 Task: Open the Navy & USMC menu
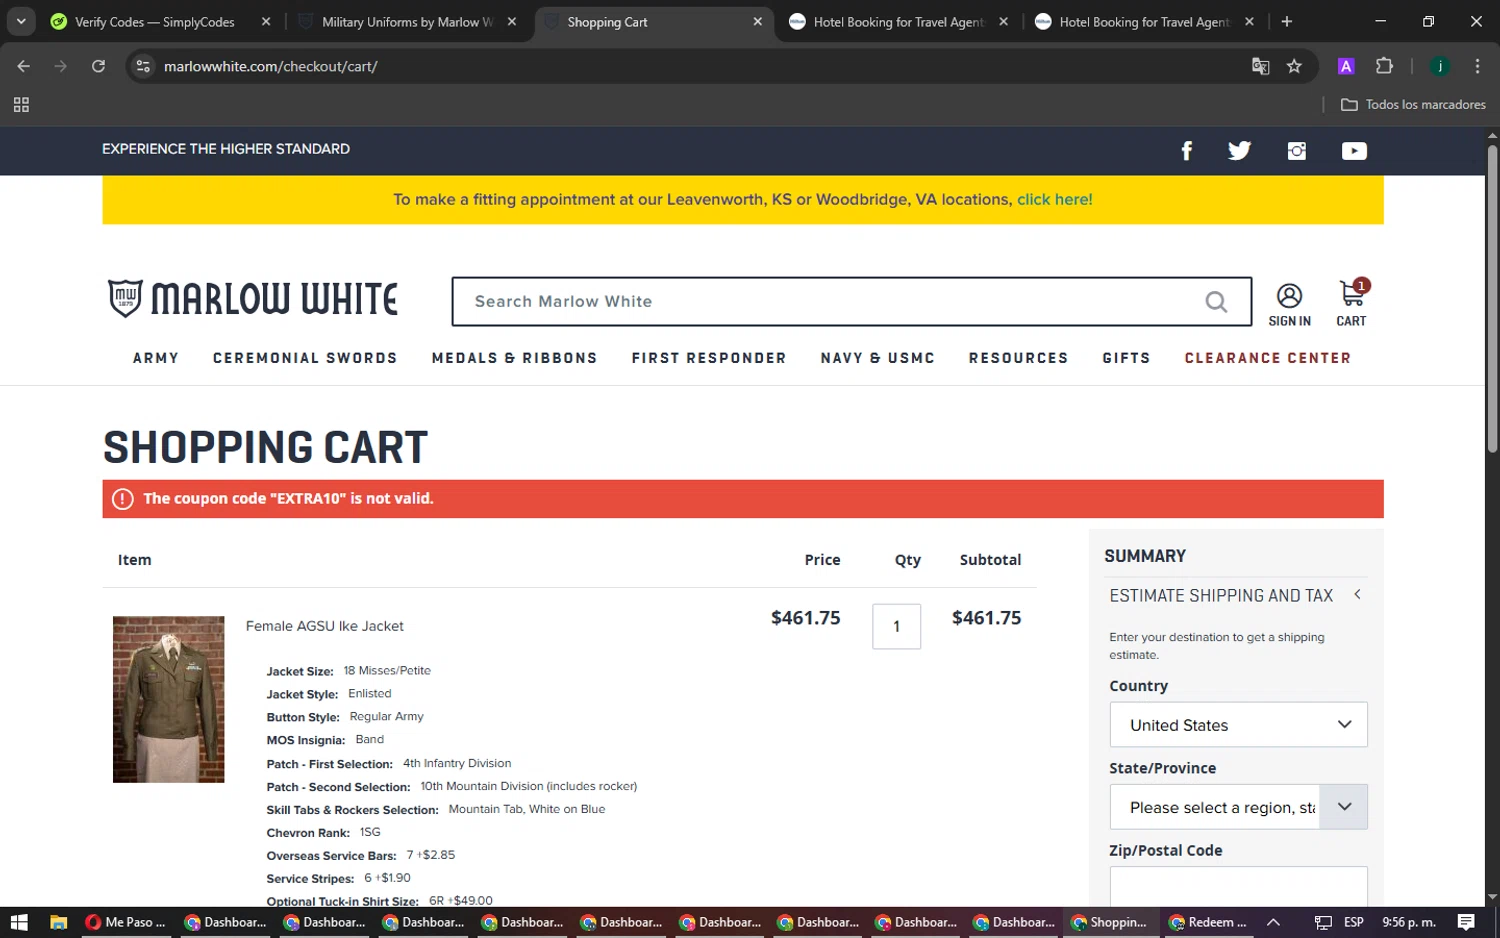point(878,358)
